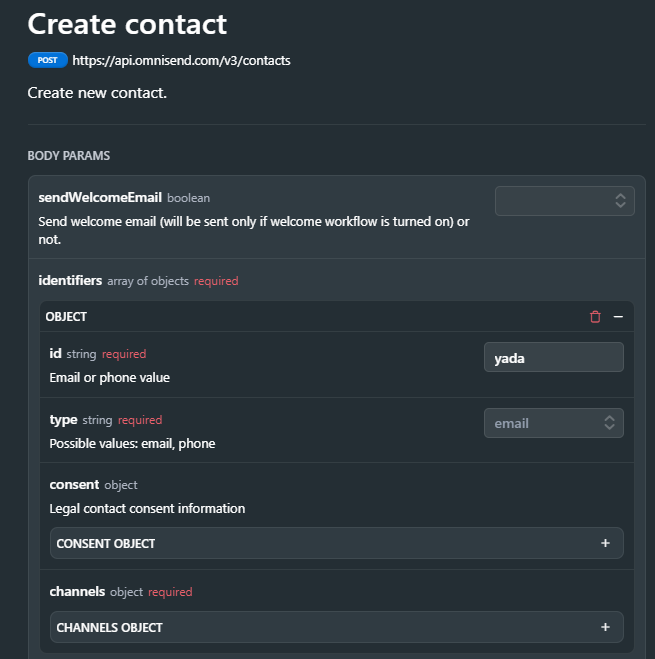Open sendWelcomeEmail boolean dropdown
655x659 pixels.
[x=565, y=201]
